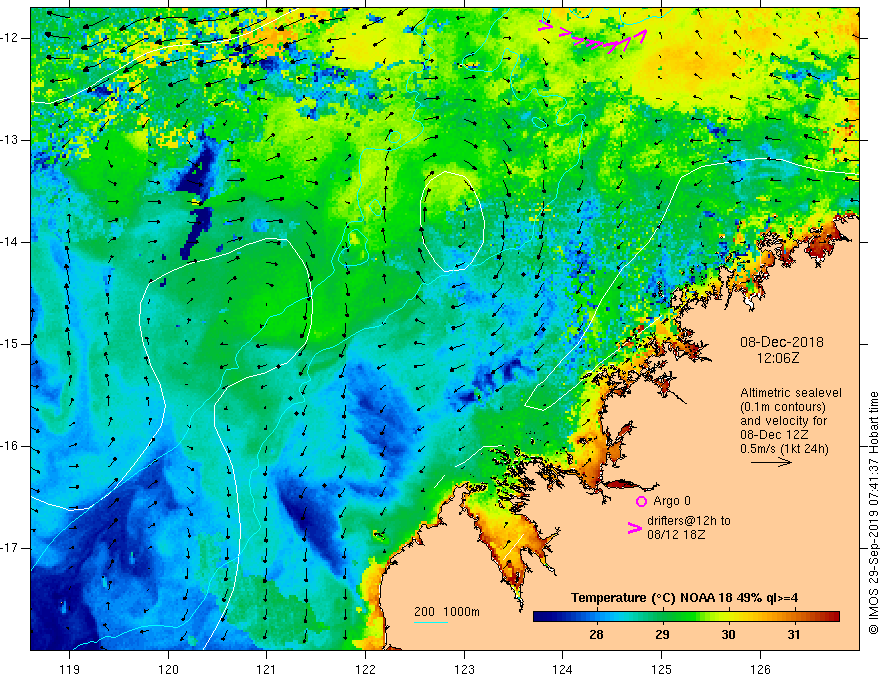Click the temperature color bar legend
This screenshot has height=680, width=880.
click(x=686, y=617)
